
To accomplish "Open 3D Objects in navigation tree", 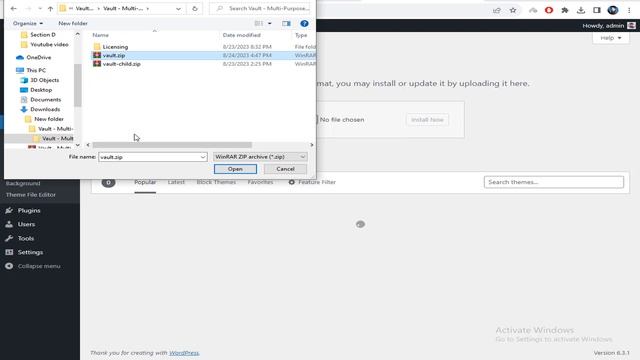I will pos(44,80).
